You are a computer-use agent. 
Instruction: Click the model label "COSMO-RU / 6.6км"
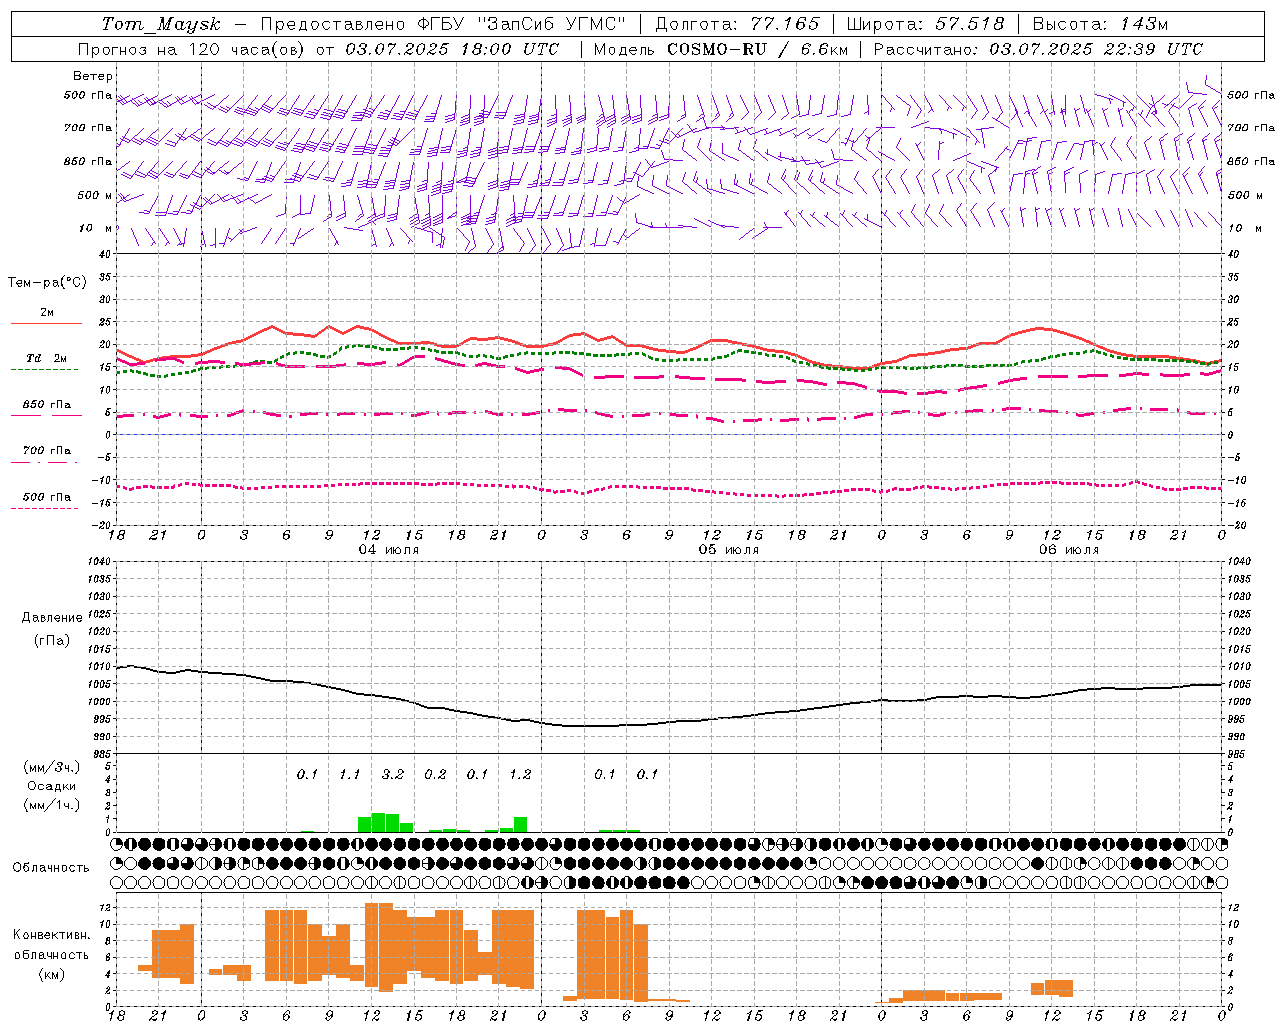click(x=756, y=49)
